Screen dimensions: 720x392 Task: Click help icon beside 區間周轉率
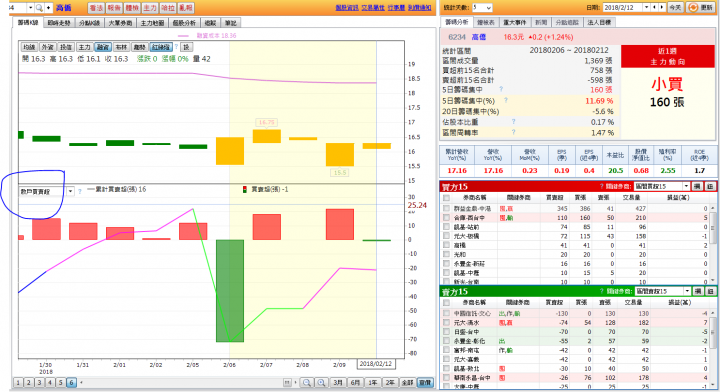tap(513, 132)
